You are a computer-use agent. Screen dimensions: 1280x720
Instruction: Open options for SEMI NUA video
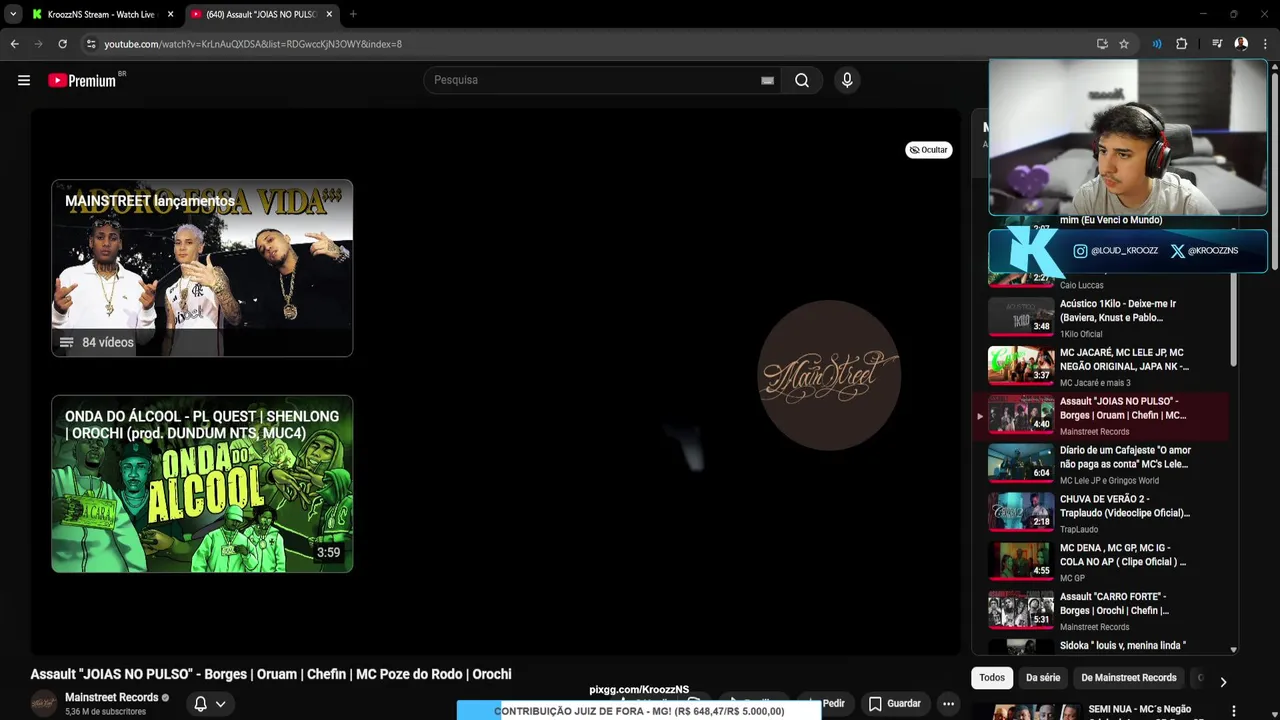click(x=1233, y=711)
